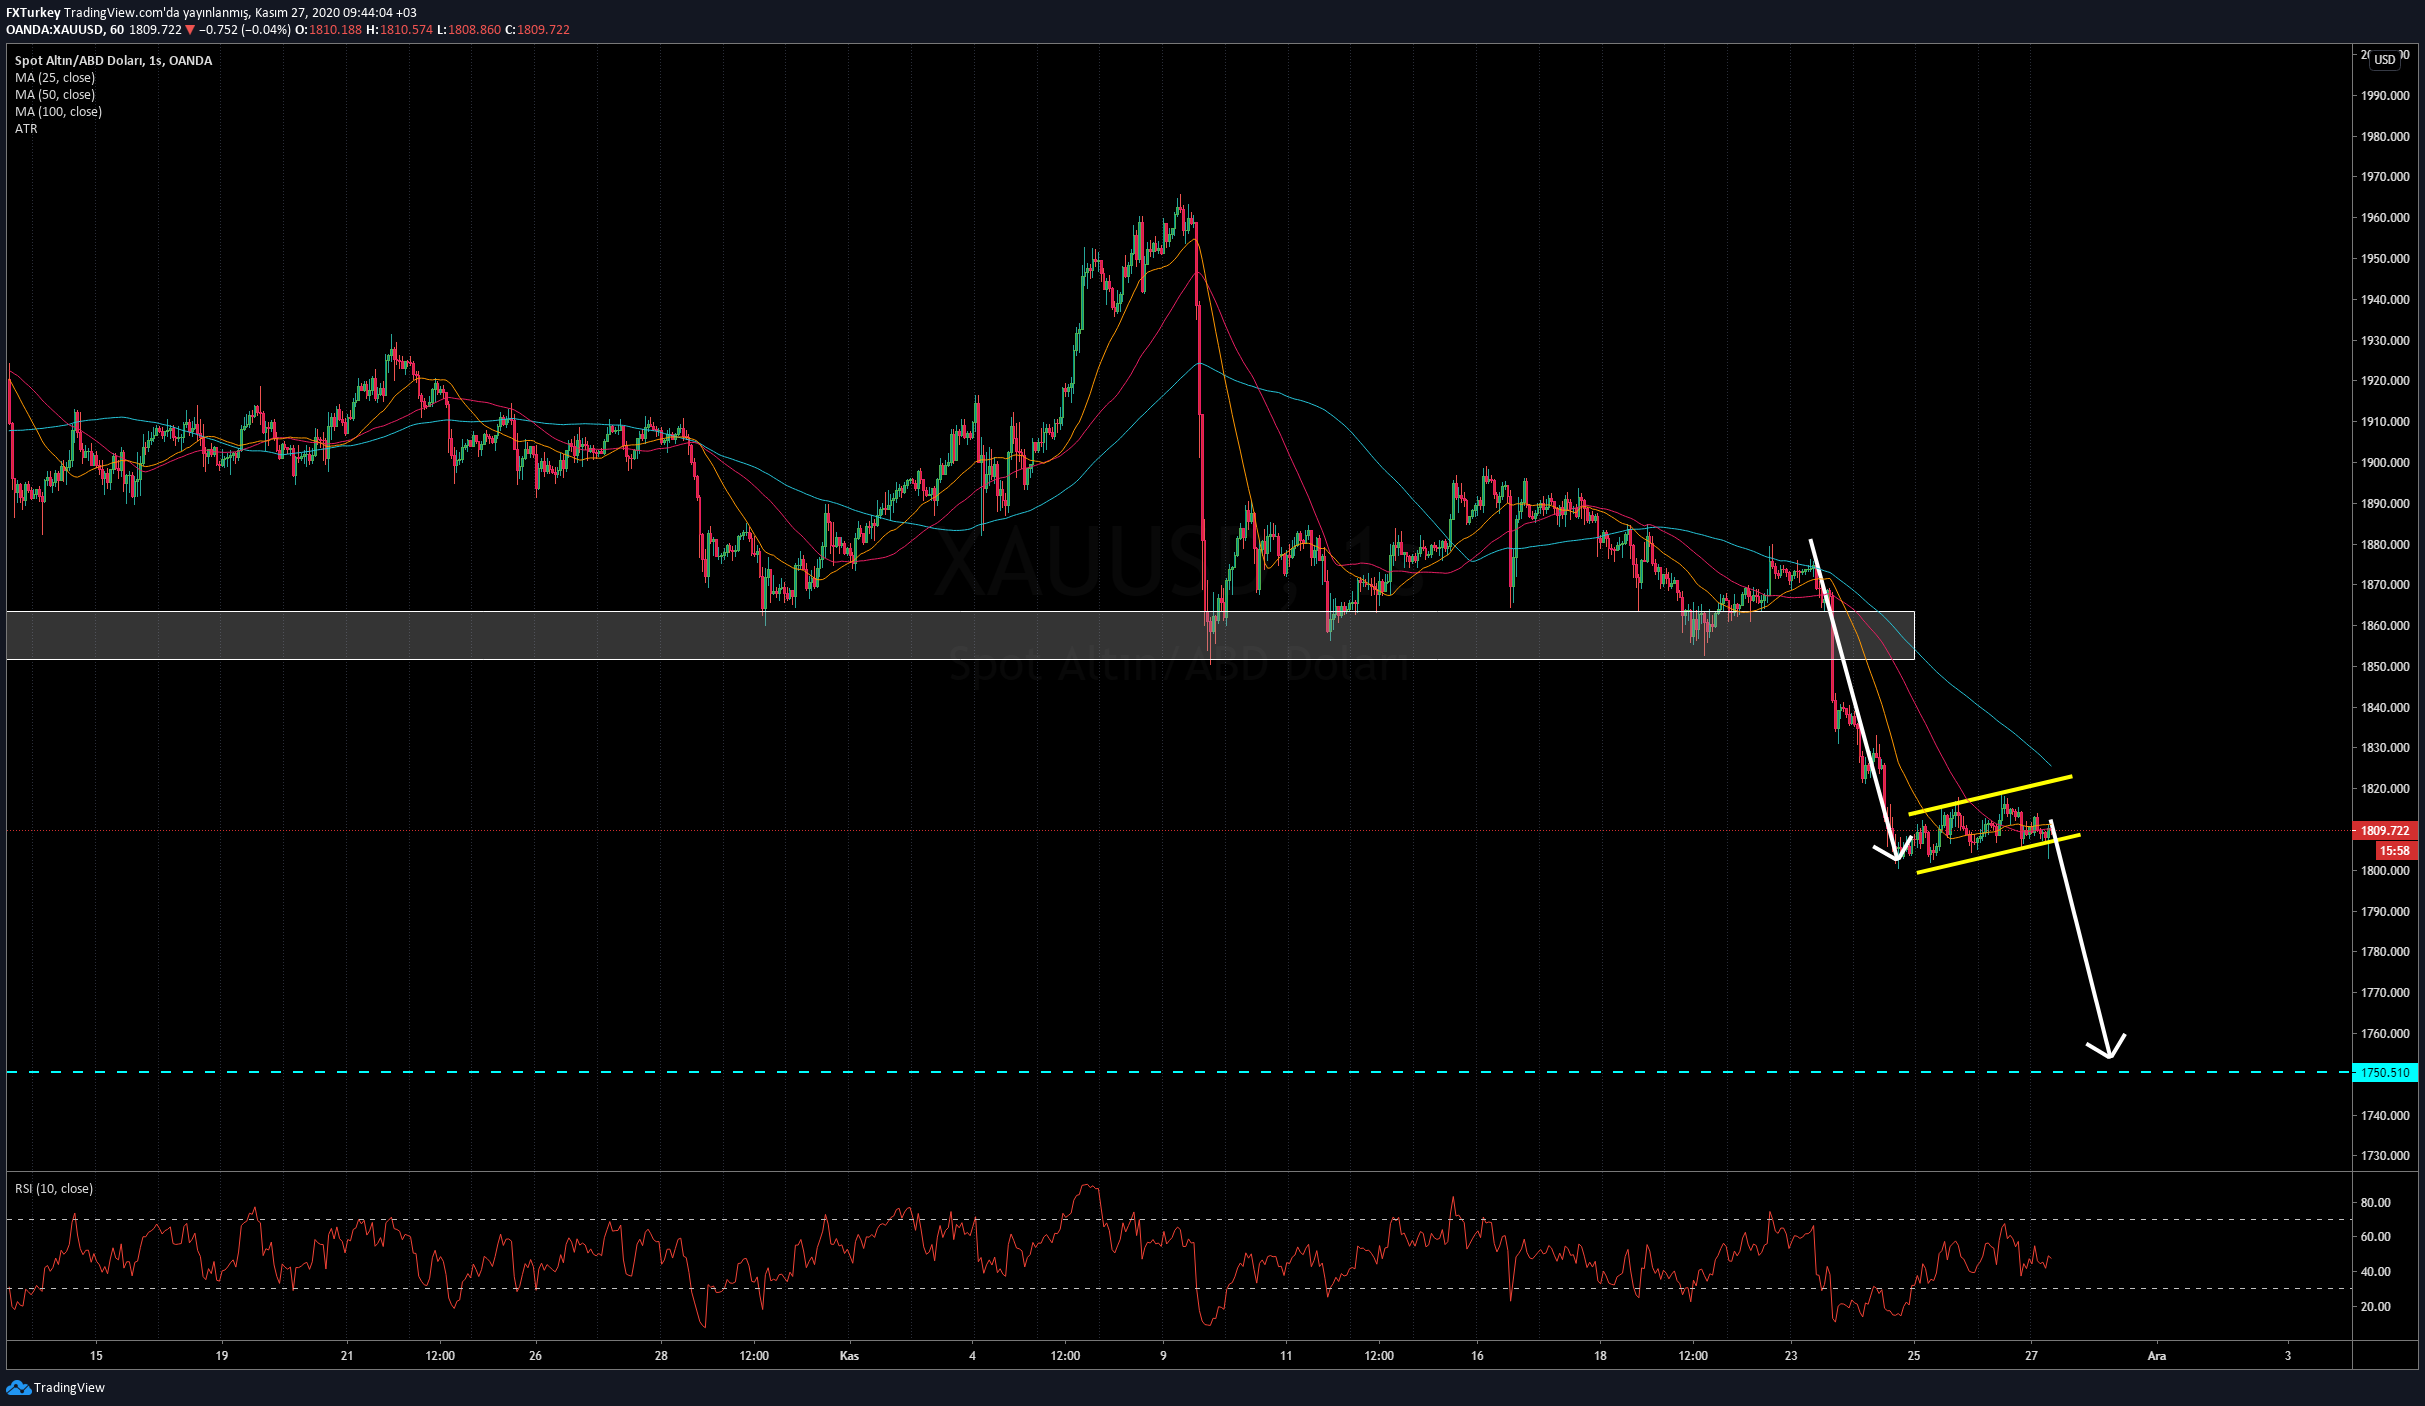Click the high price H:1810.574 value
The image size is (2425, 1406).
pyautogui.click(x=400, y=30)
